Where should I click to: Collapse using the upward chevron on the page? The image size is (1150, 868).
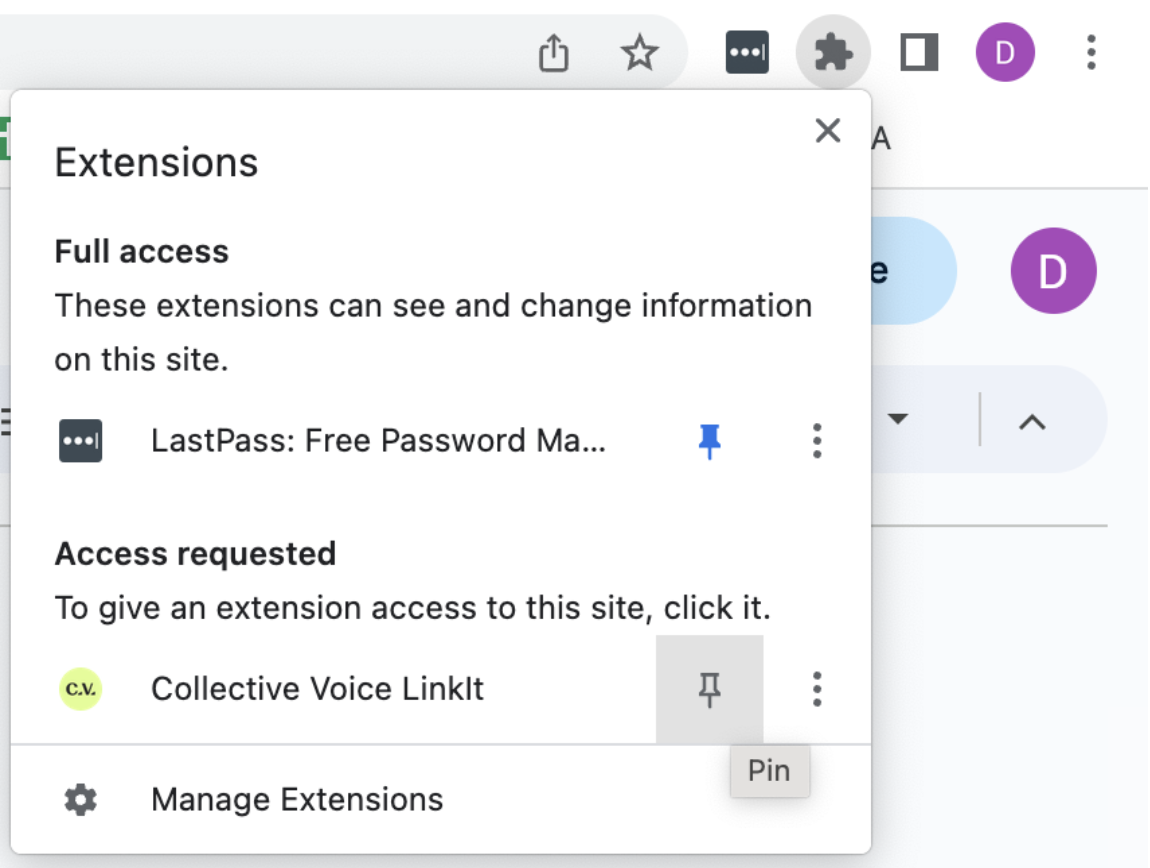click(1031, 421)
